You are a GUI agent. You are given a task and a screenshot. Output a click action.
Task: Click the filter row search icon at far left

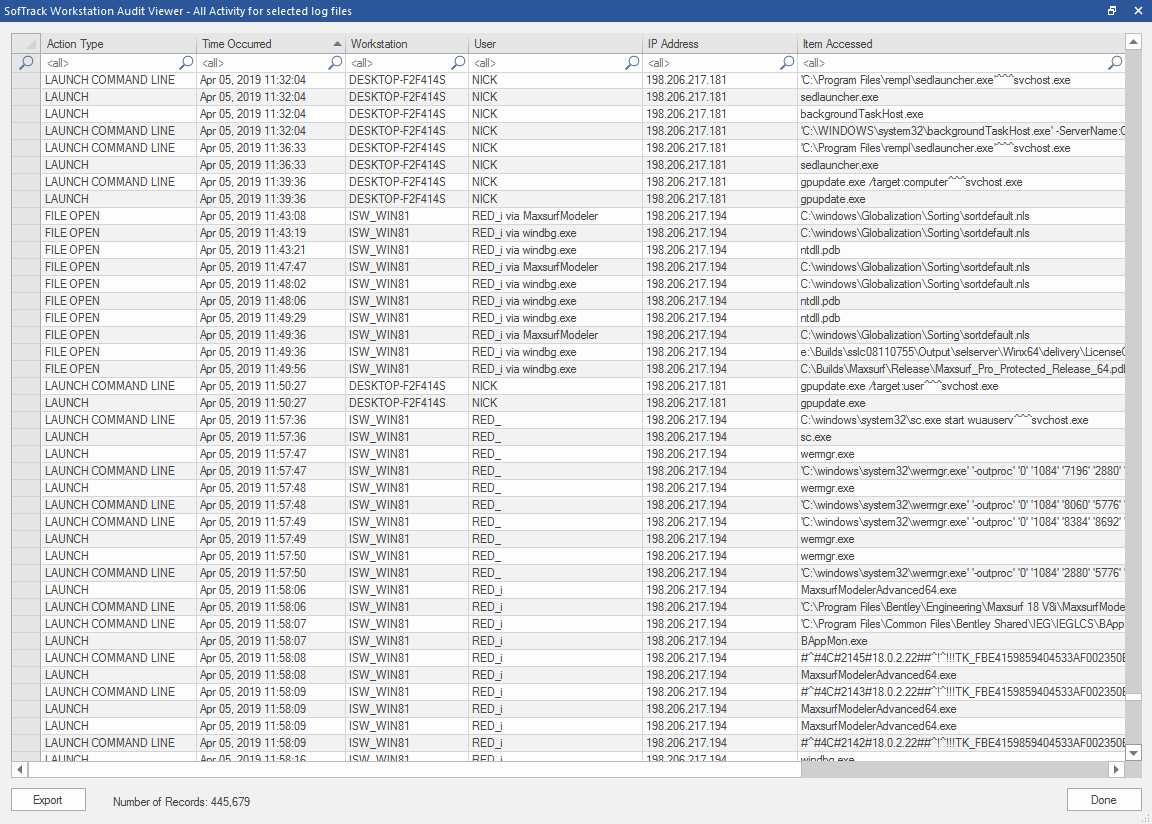[26, 62]
